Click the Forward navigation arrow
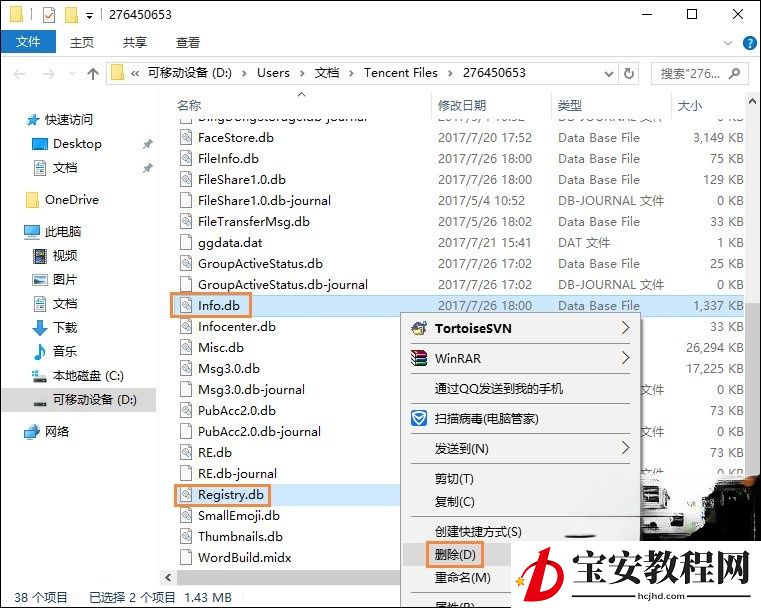Viewport: 761px width, 608px height. tap(49, 74)
